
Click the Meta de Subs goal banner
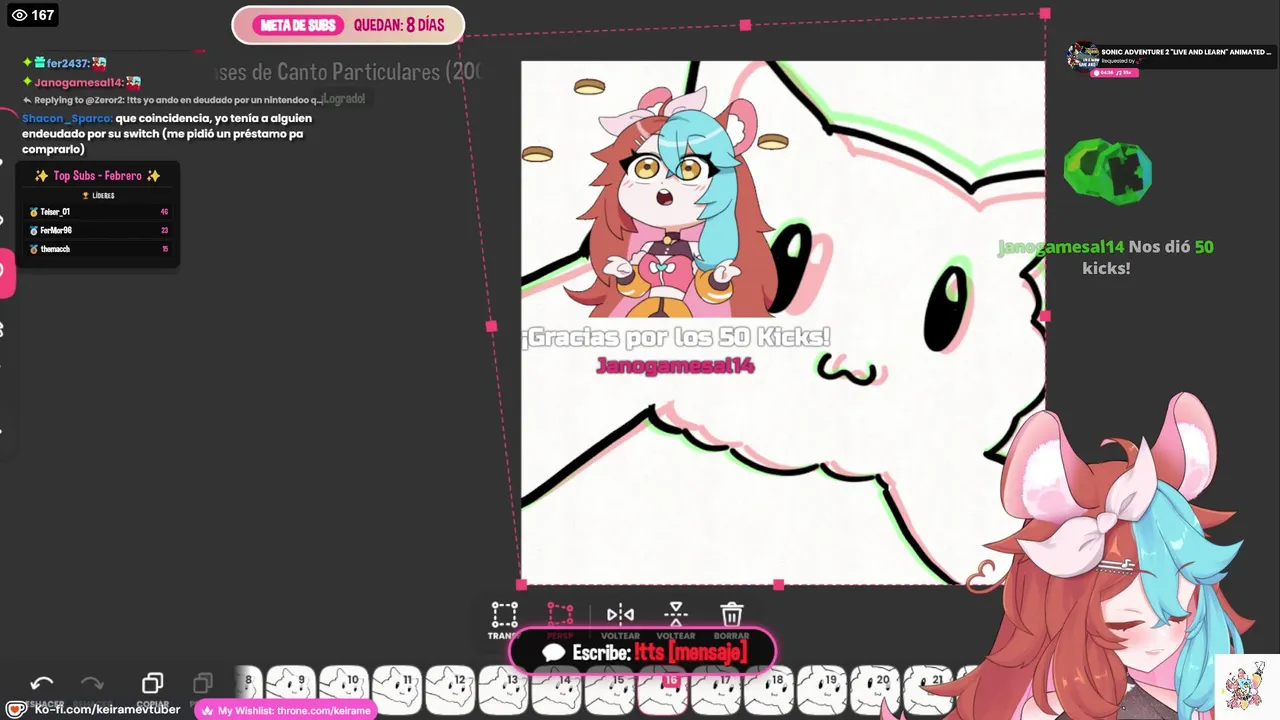[x=348, y=25]
